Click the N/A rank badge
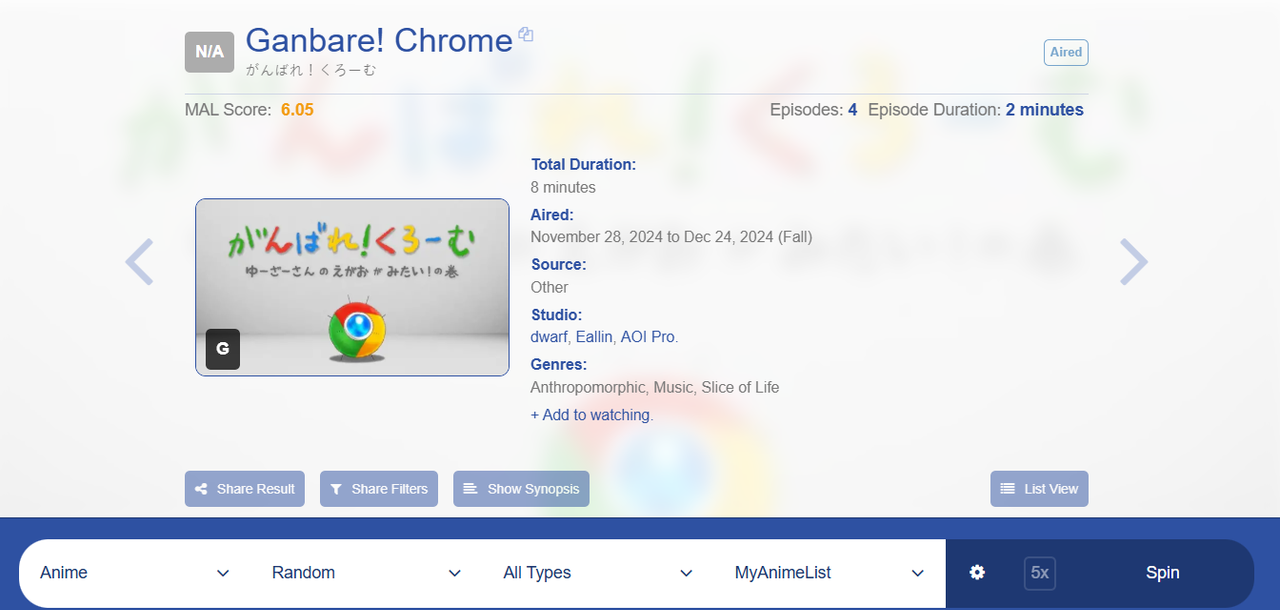The image size is (1280, 610). click(x=209, y=52)
